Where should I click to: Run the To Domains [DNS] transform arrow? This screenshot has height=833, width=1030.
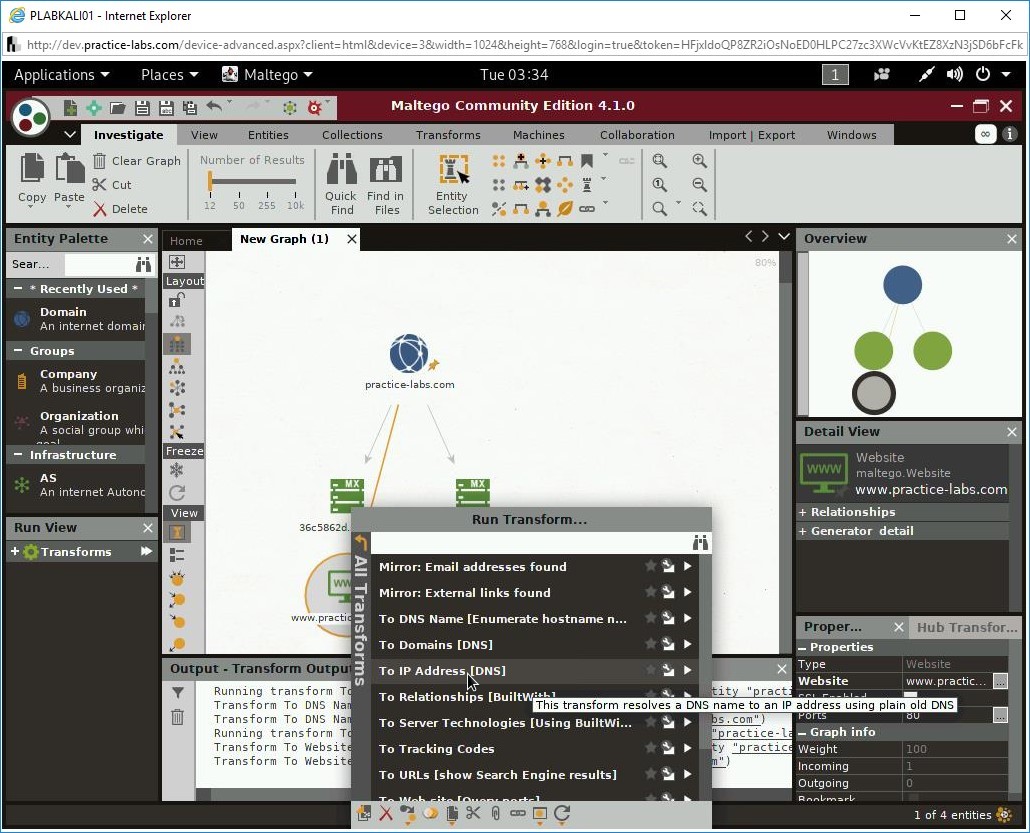(x=686, y=644)
